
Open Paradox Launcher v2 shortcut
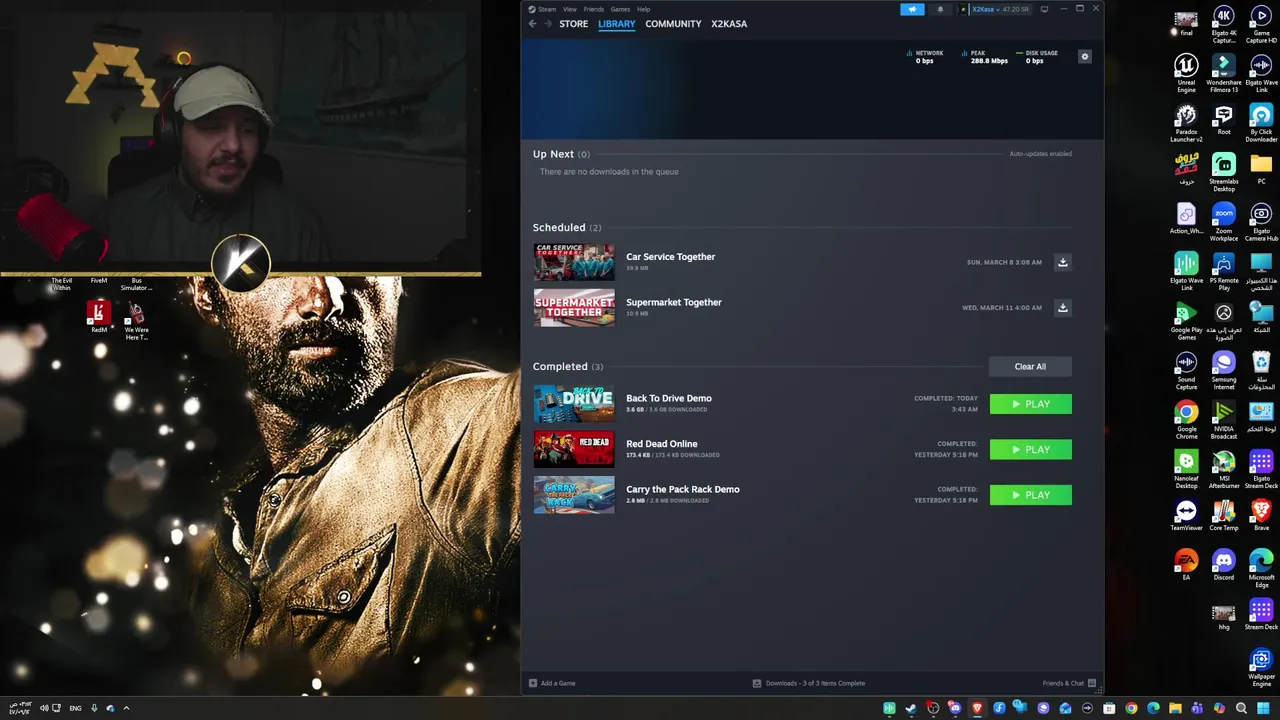[1186, 123]
